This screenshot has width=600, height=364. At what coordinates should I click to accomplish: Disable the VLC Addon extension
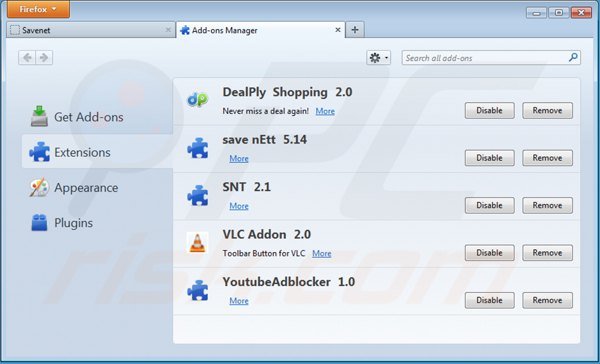point(489,253)
